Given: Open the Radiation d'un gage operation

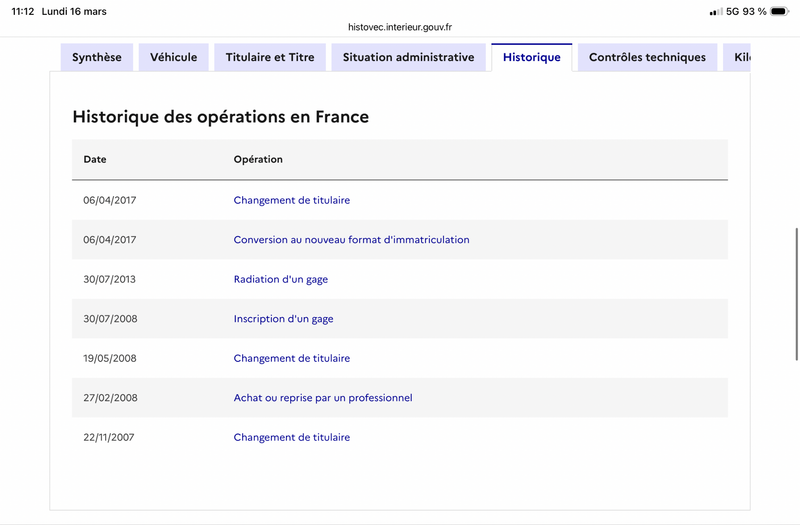Looking at the screenshot, I should pyautogui.click(x=281, y=279).
